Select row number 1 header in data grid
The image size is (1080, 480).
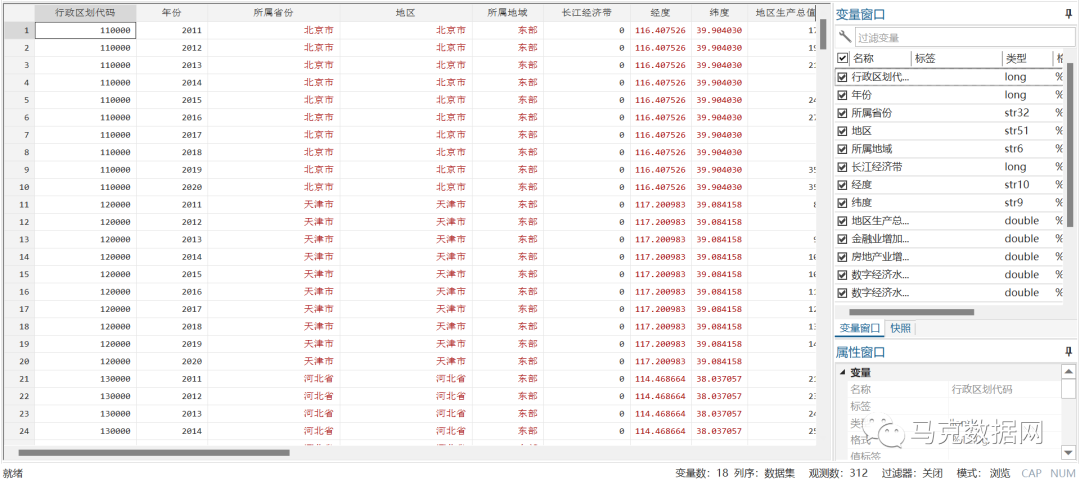pos(19,30)
